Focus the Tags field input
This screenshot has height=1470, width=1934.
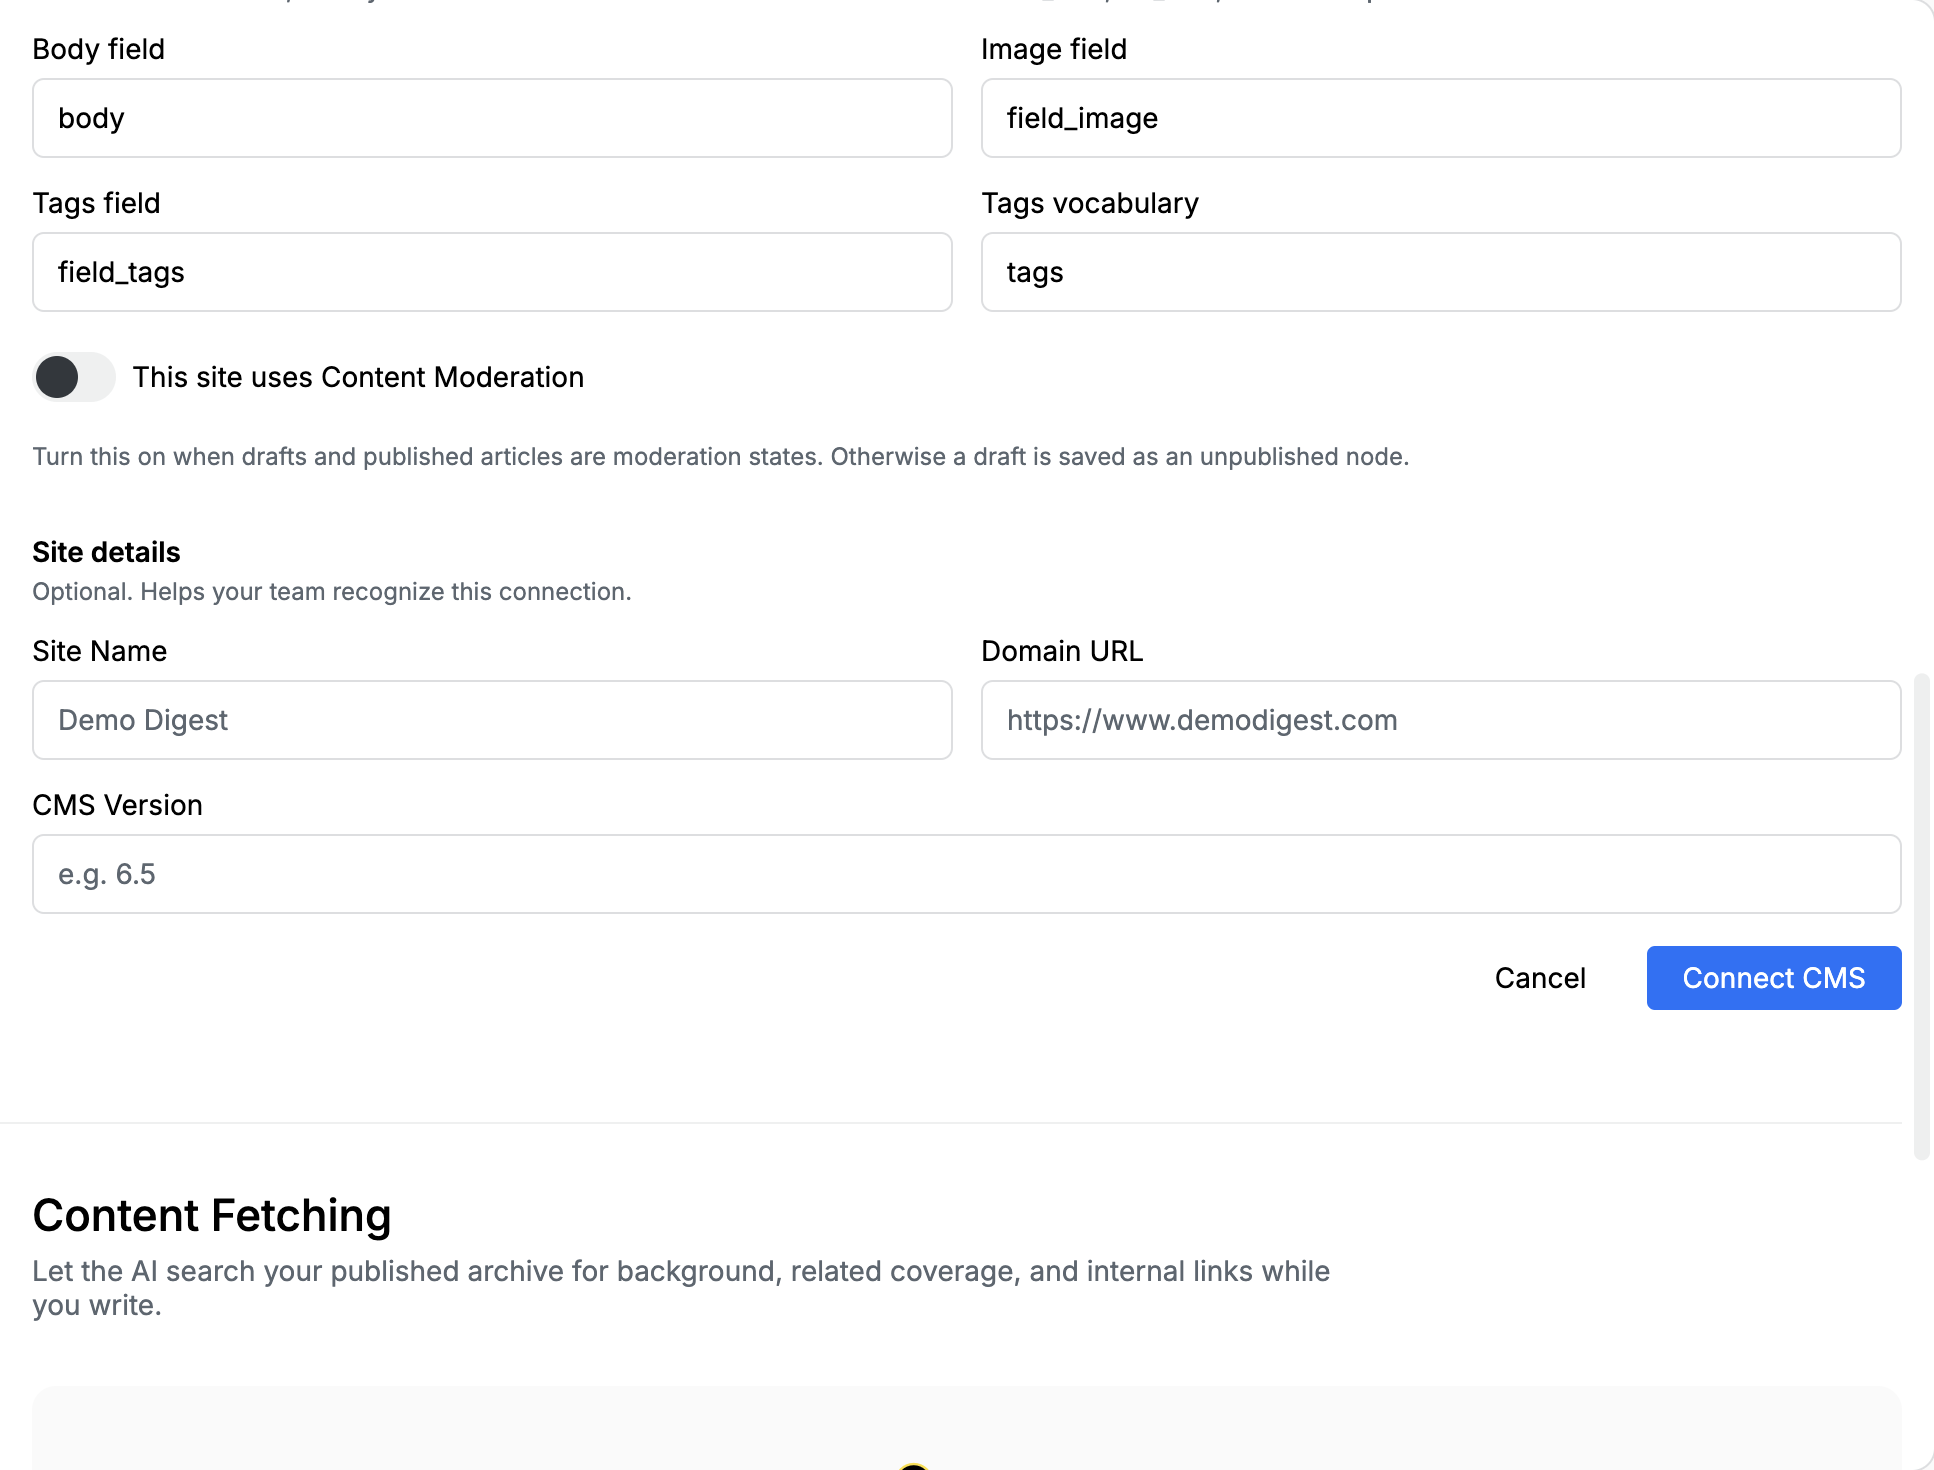pyautogui.click(x=492, y=272)
